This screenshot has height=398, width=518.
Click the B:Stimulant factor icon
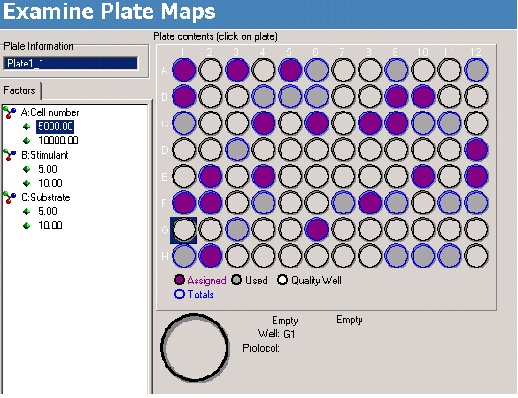point(9,155)
